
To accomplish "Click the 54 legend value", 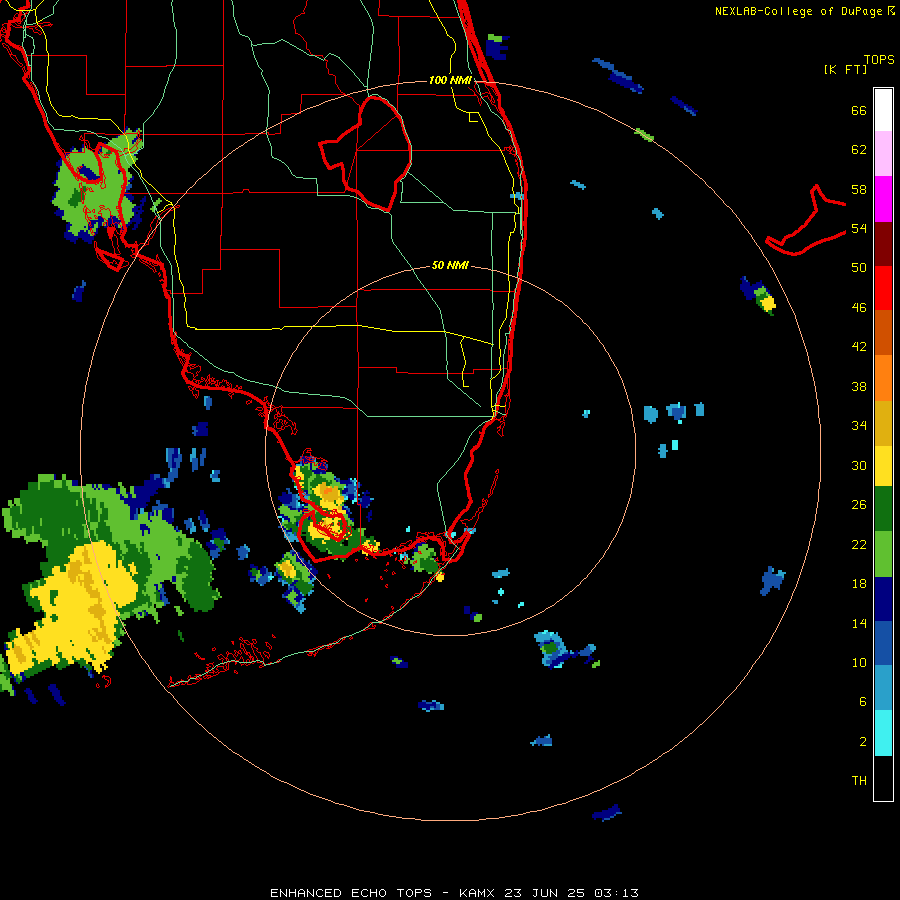I will (x=859, y=228).
